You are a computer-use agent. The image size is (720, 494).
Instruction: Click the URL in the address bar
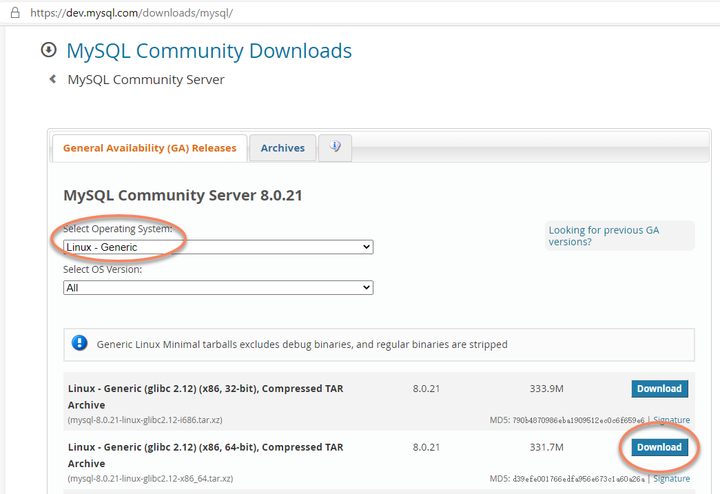pyautogui.click(x=131, y=13)
